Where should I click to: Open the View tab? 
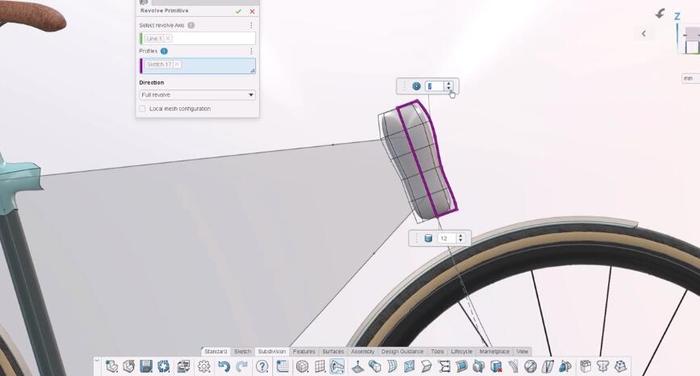(x=522, y=352)
